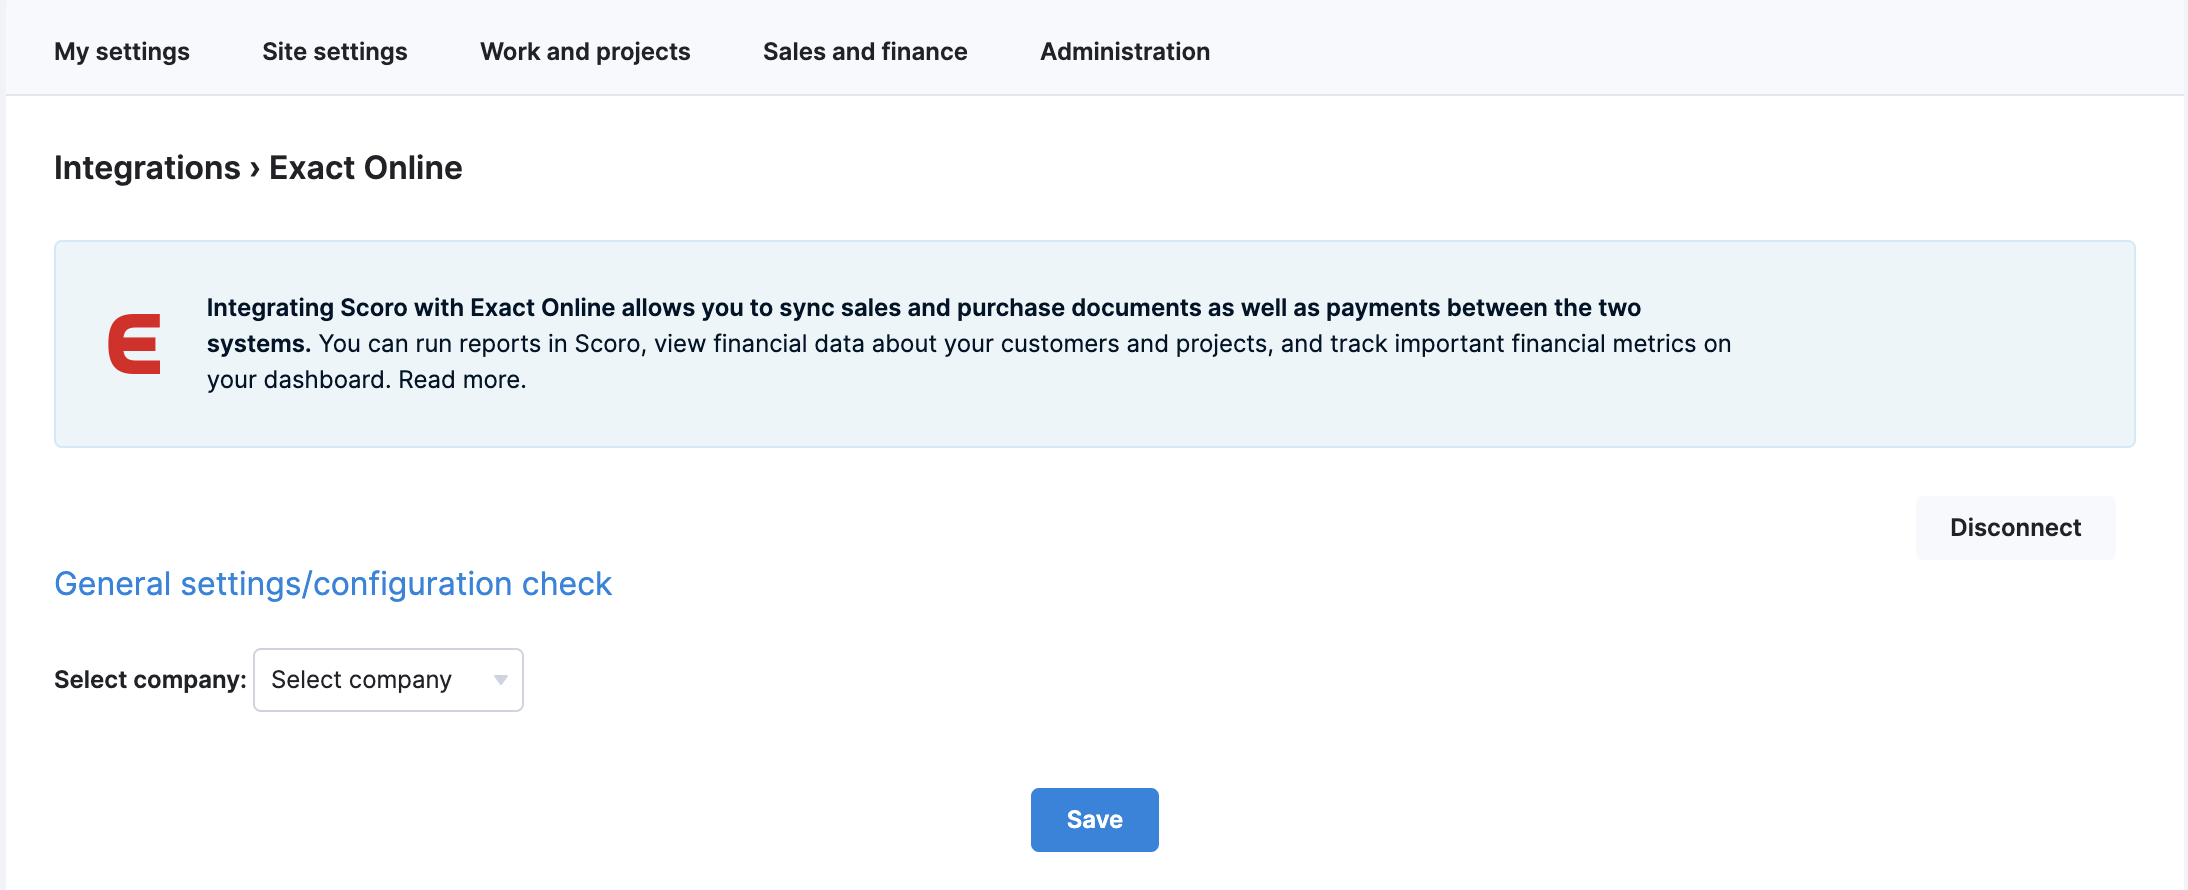The width and height of the screenshot is (2188, 890).
Task: Click the red Exact Online logo icon
Action: pos(135,344)
